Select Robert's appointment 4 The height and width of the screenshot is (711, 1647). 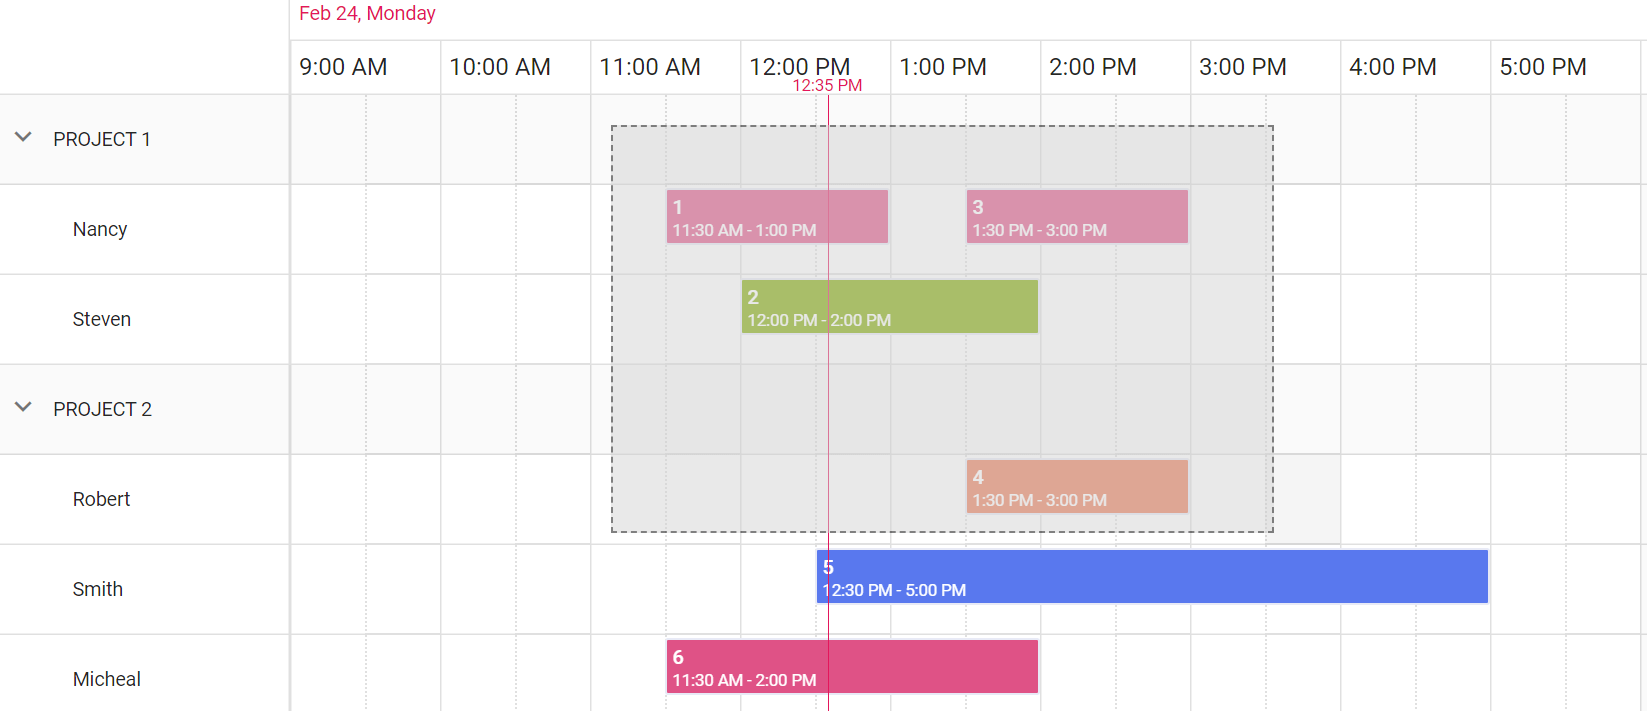tap(1076, 487)
